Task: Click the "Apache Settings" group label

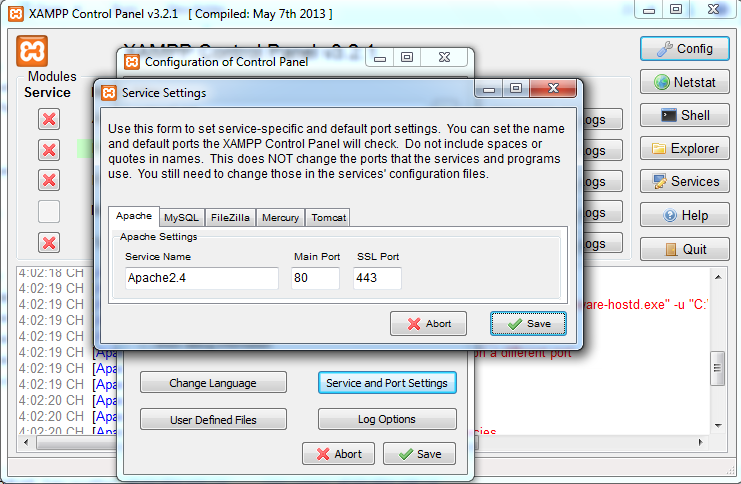Action: (158, 236)
